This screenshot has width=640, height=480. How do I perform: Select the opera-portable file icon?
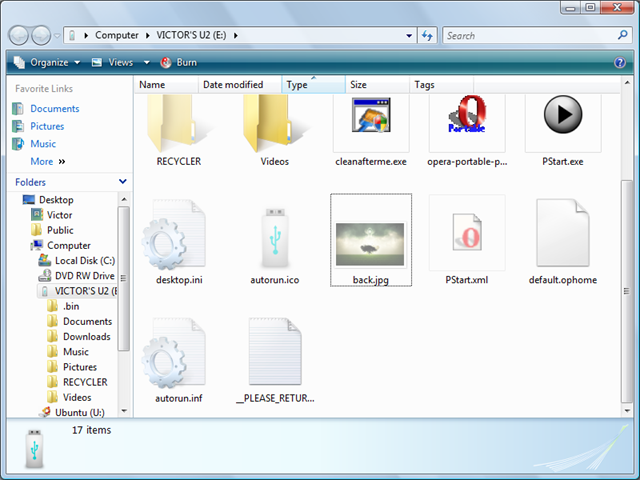coord(467,114)
